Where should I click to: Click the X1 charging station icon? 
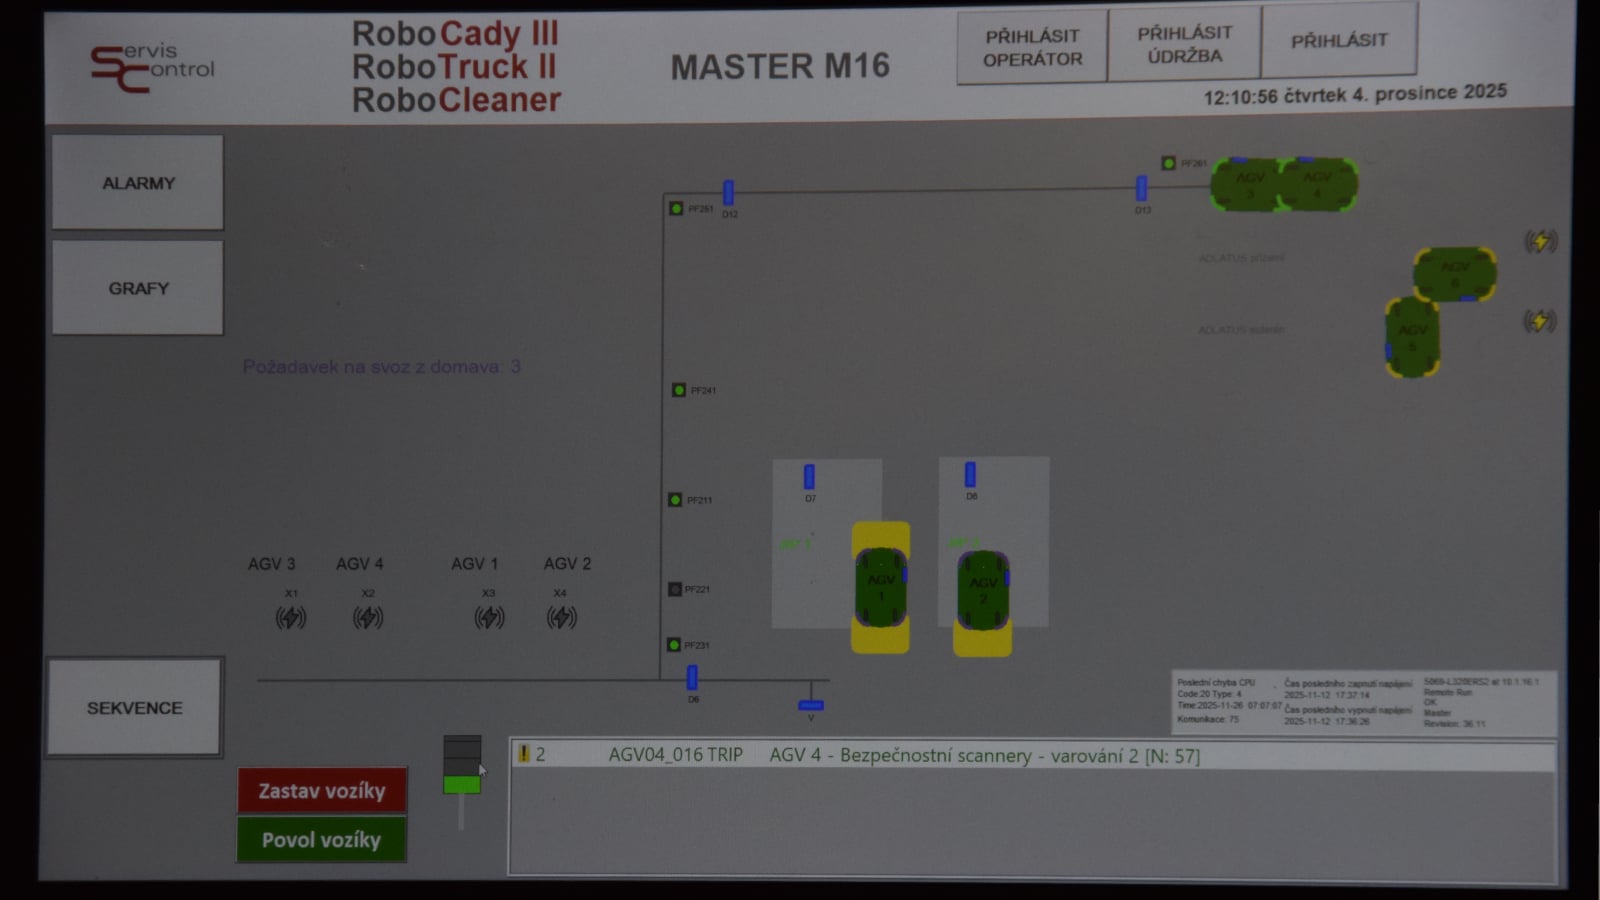click(291, 618)
